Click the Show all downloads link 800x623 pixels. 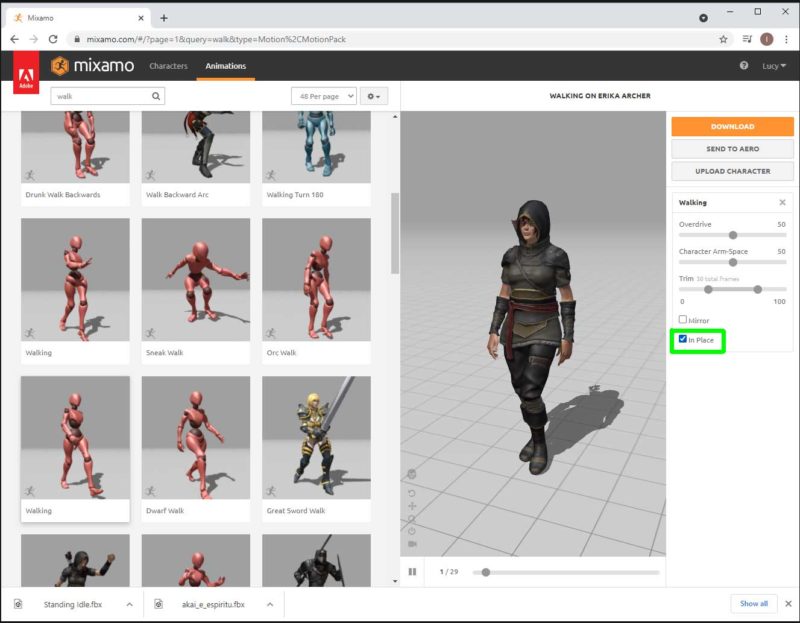754,604
